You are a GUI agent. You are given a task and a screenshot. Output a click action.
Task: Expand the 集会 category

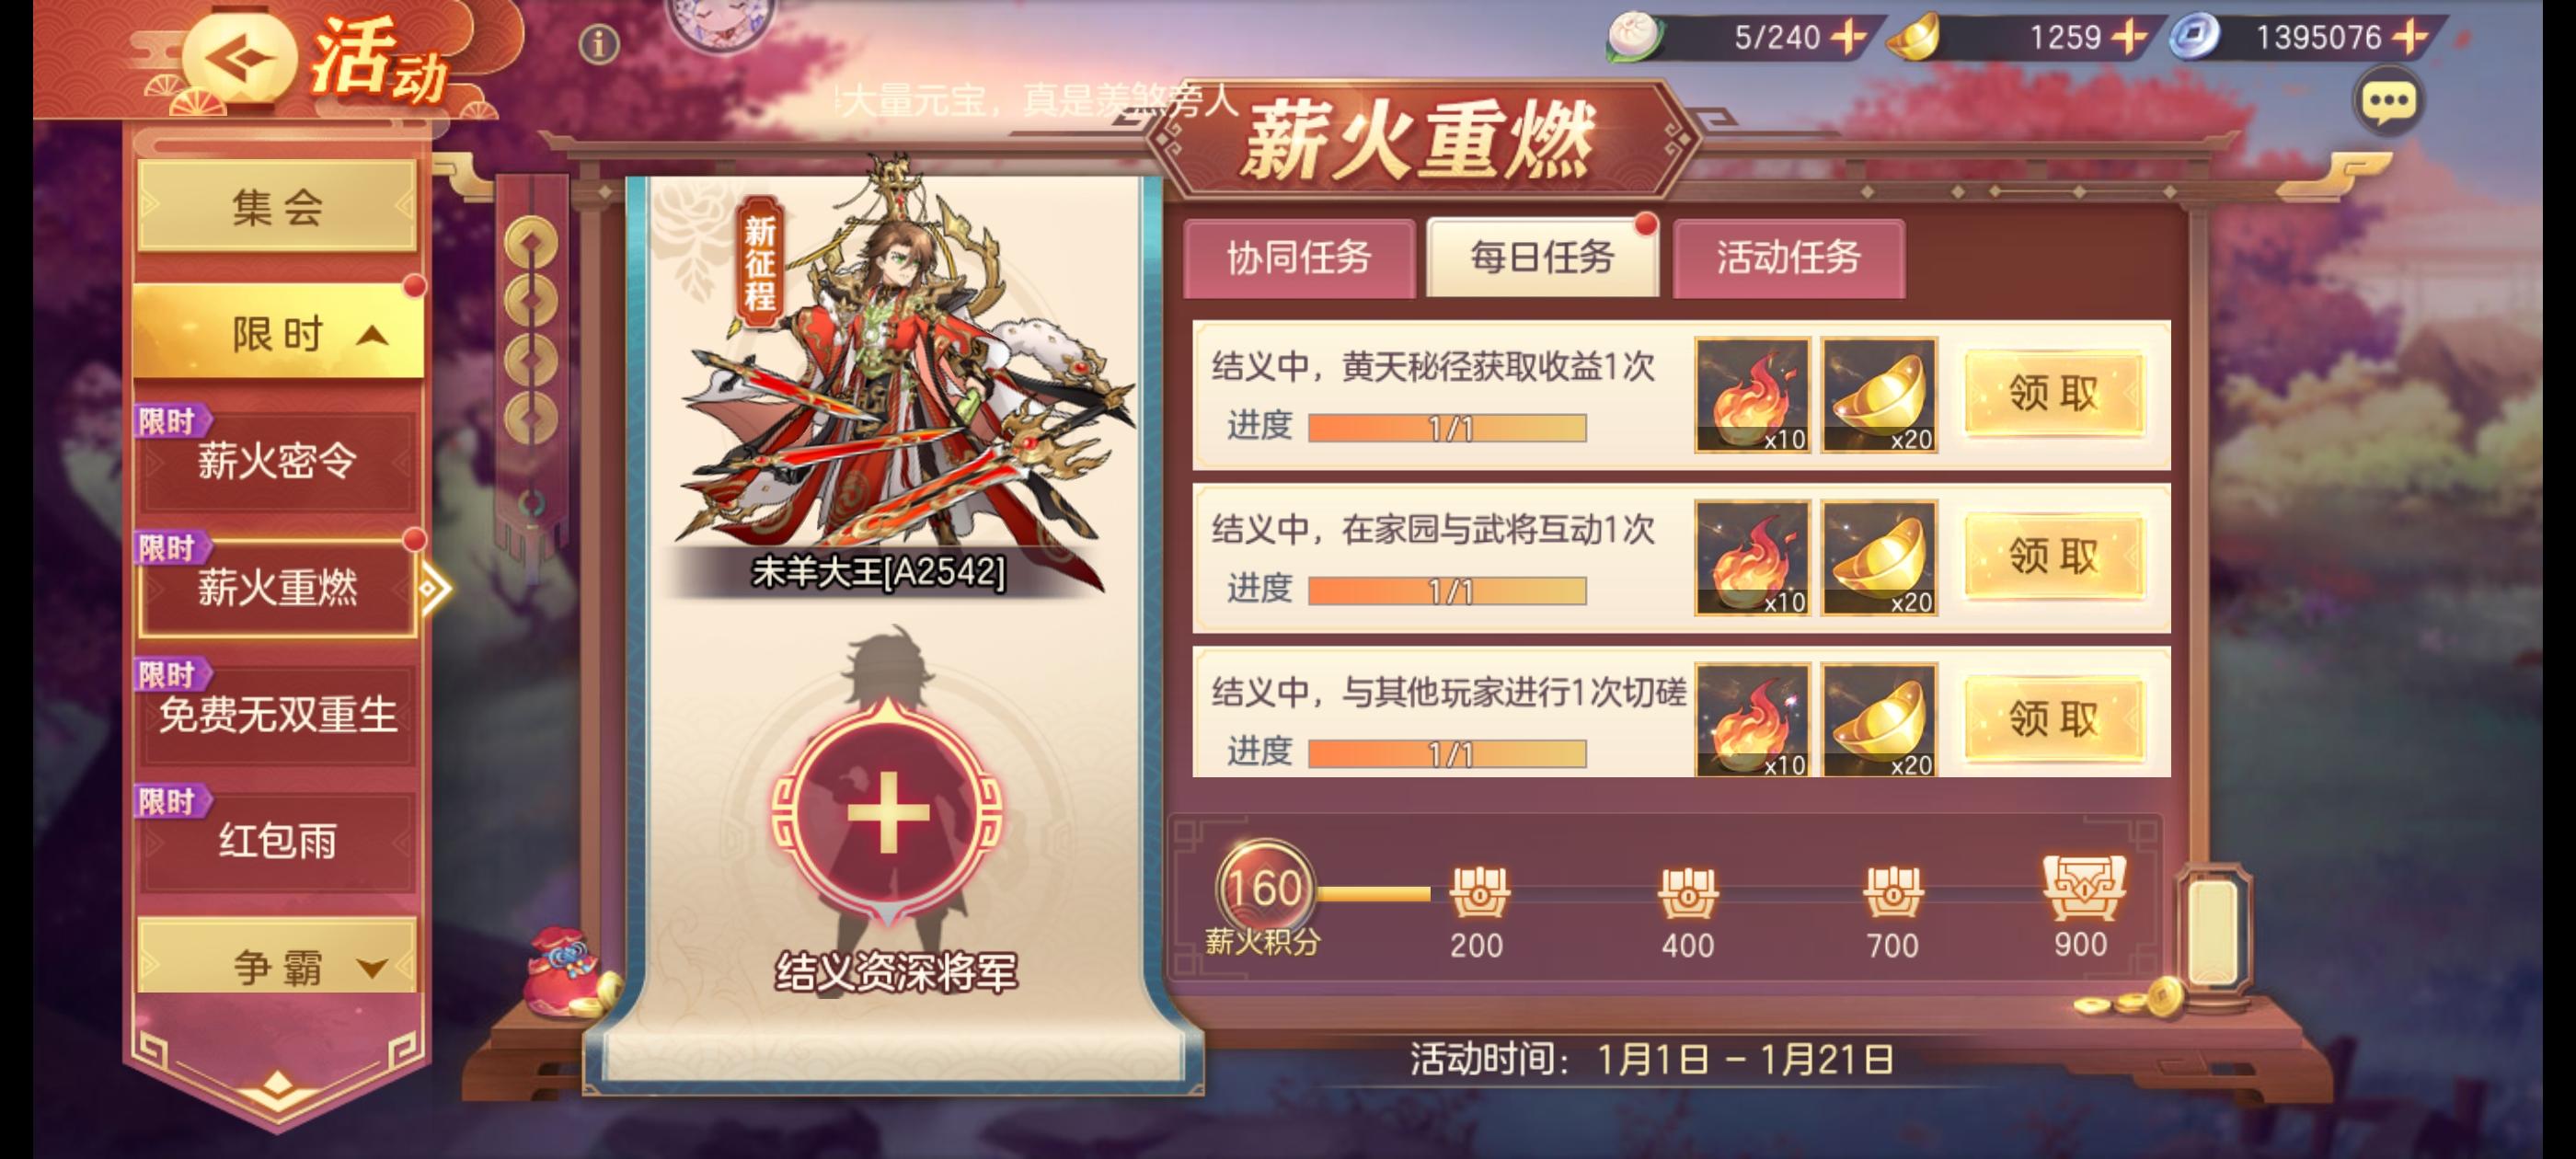click(x=277, y=207)
